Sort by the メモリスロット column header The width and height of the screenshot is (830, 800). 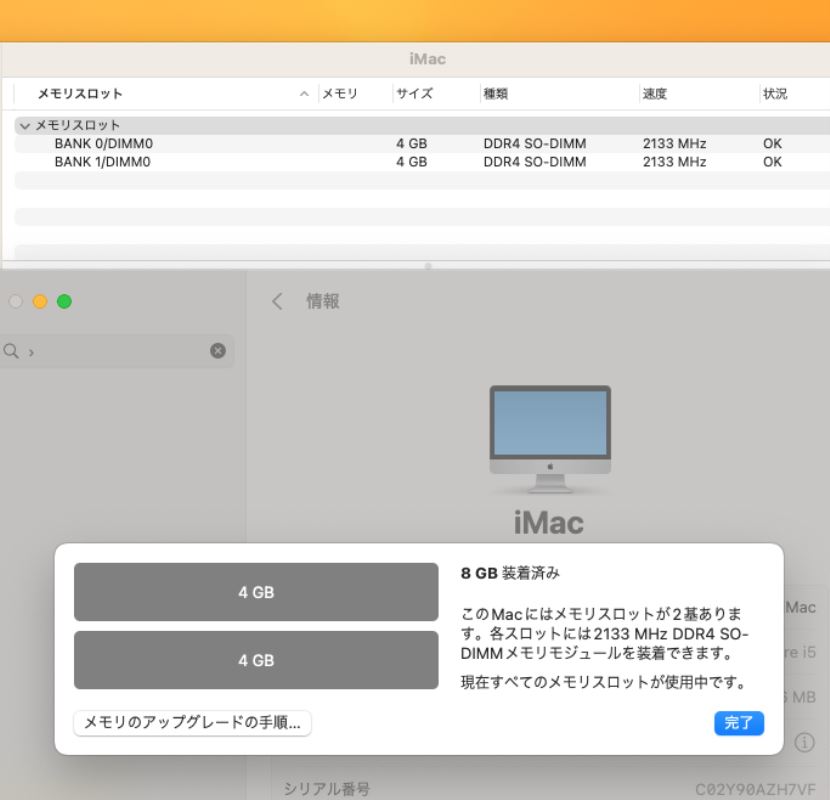pos(80,94)
